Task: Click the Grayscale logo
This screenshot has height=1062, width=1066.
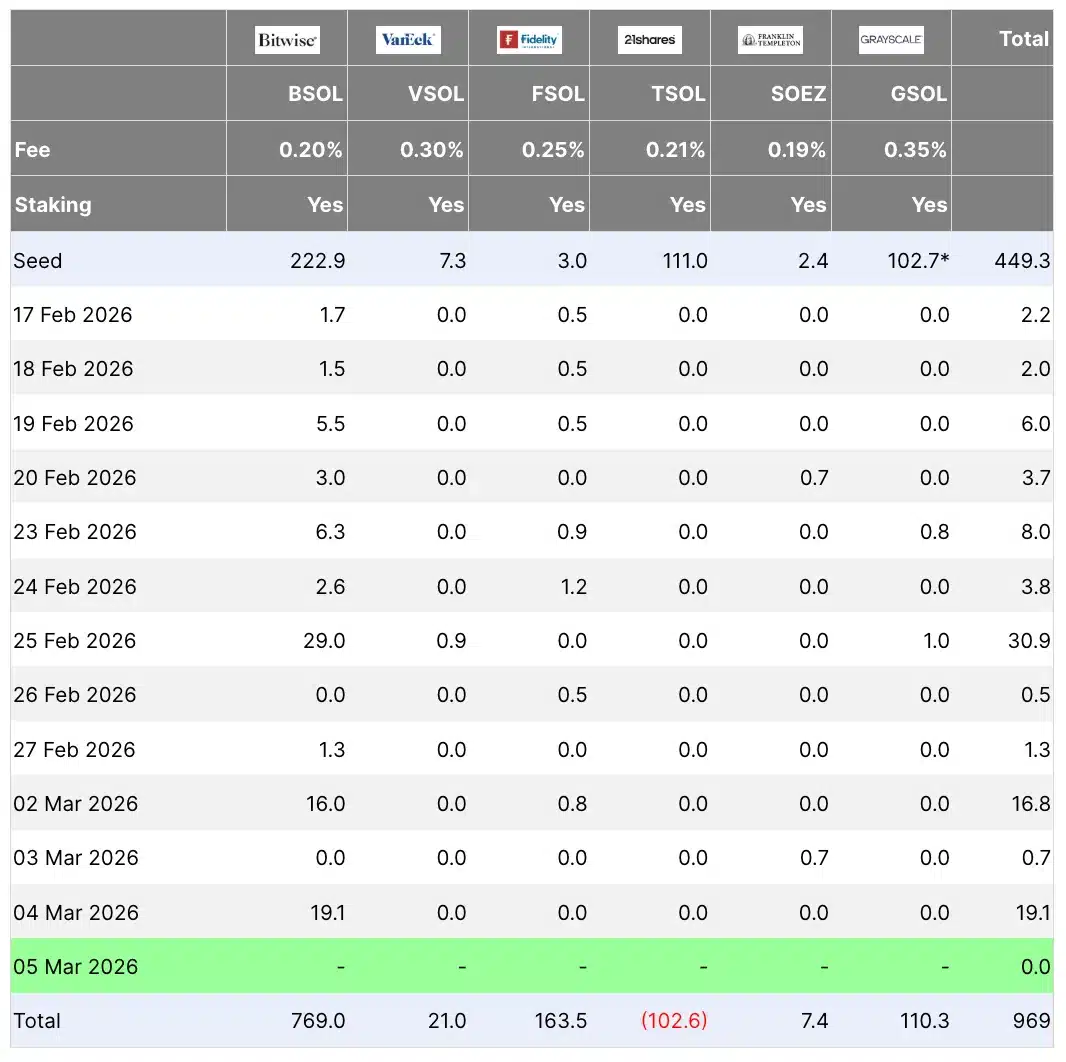Action: (x=891, y=40)
